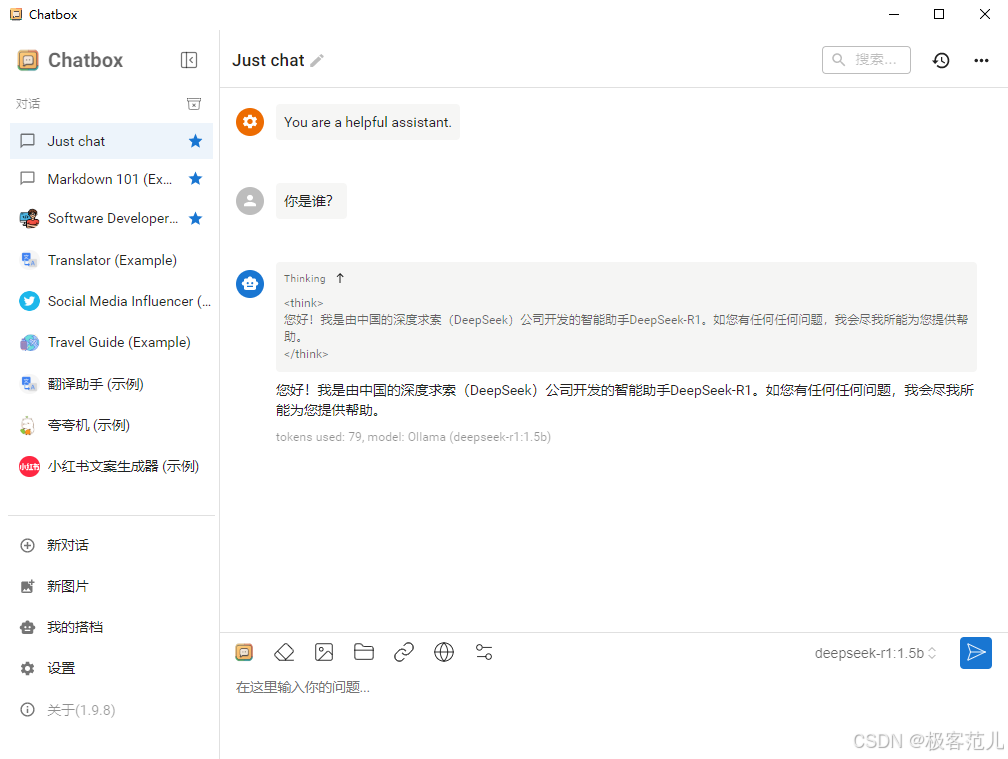The width and height of the screenshot is (1008, 759).
Task: Attach a link using the chain icon
Action: point(404,652)
